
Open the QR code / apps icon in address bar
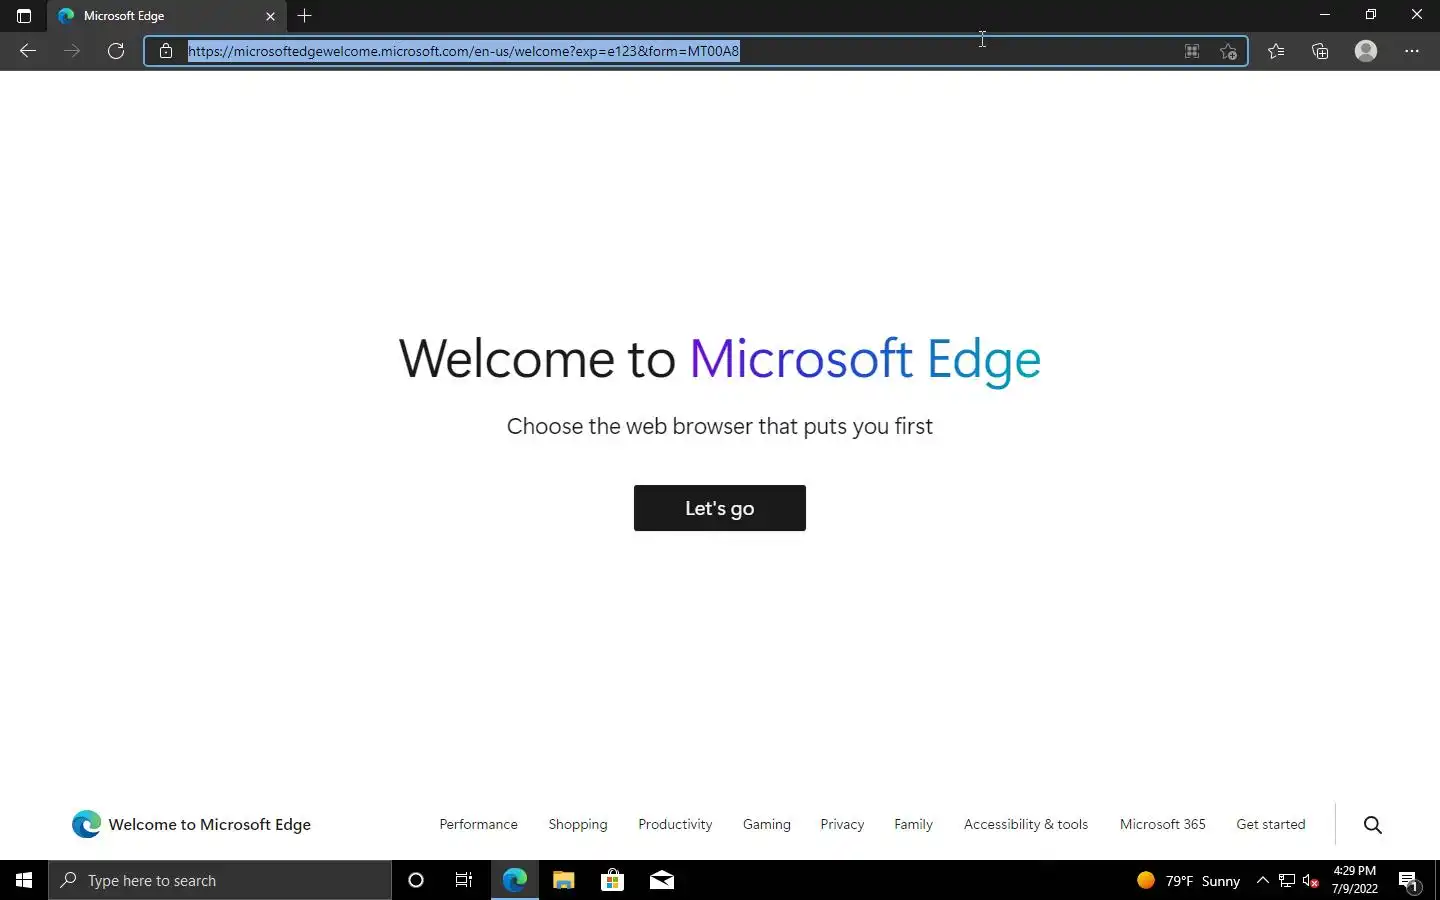pyautogui.click(x=1192, y=51)
